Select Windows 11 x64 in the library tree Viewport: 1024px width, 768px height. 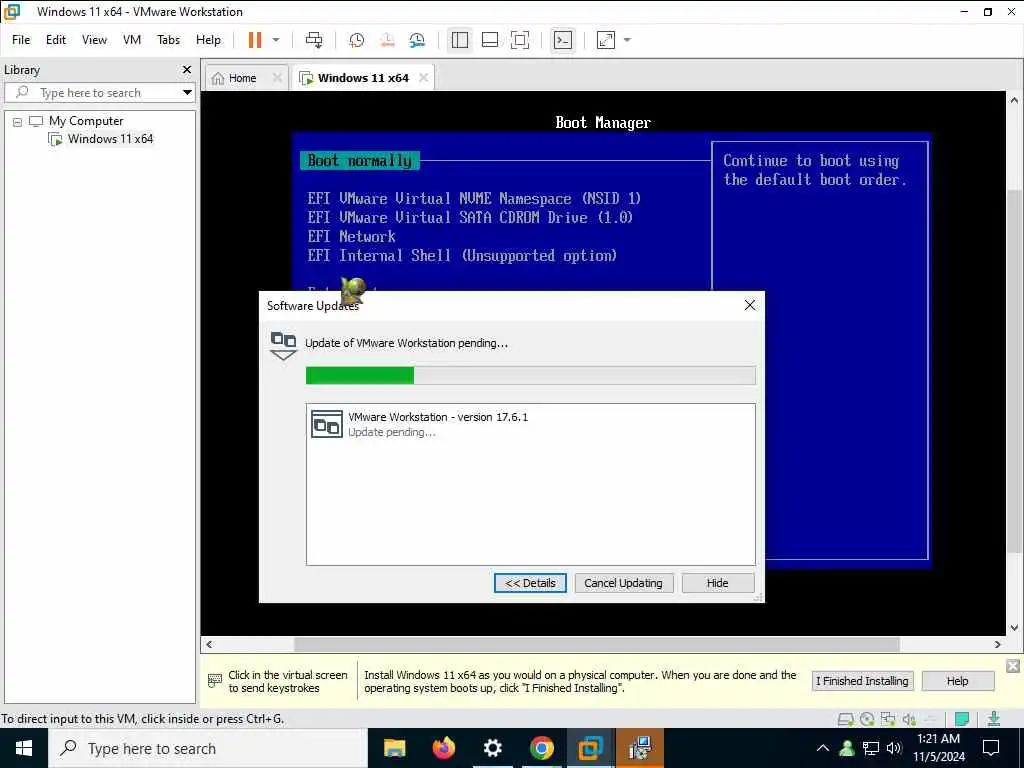(110, 139)
